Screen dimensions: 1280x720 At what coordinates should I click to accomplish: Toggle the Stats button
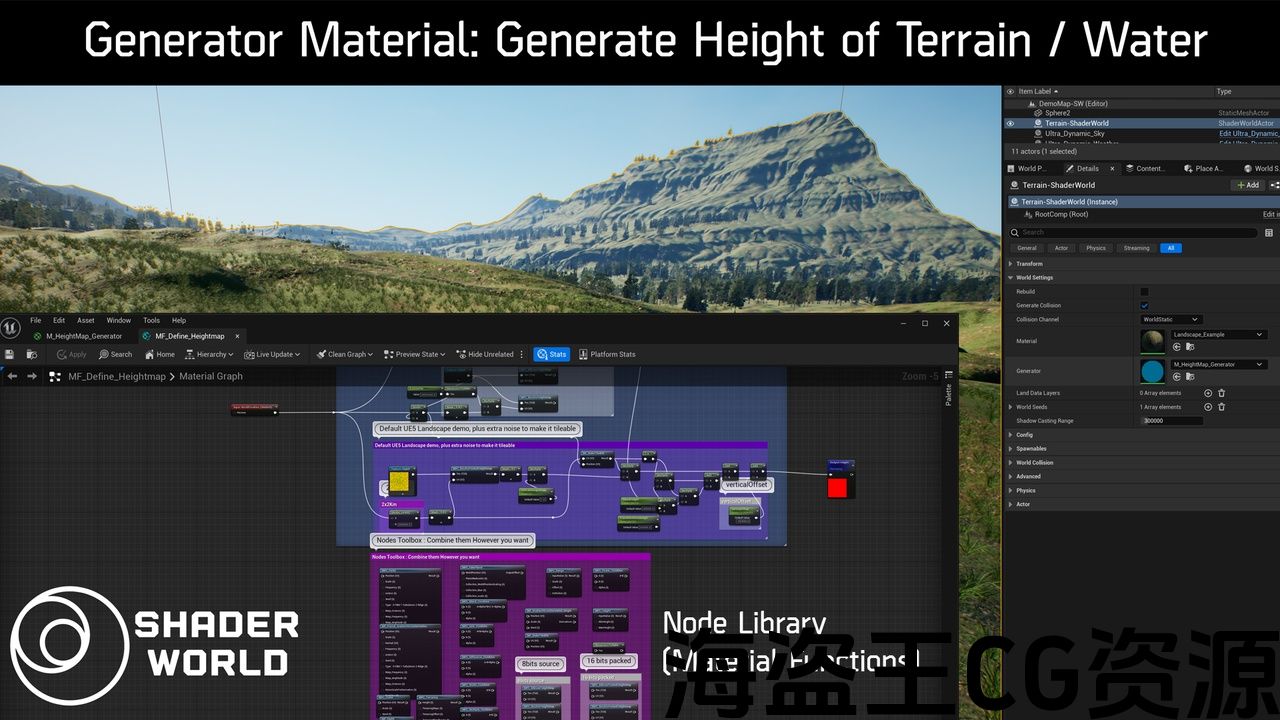(x=551, y=354)
